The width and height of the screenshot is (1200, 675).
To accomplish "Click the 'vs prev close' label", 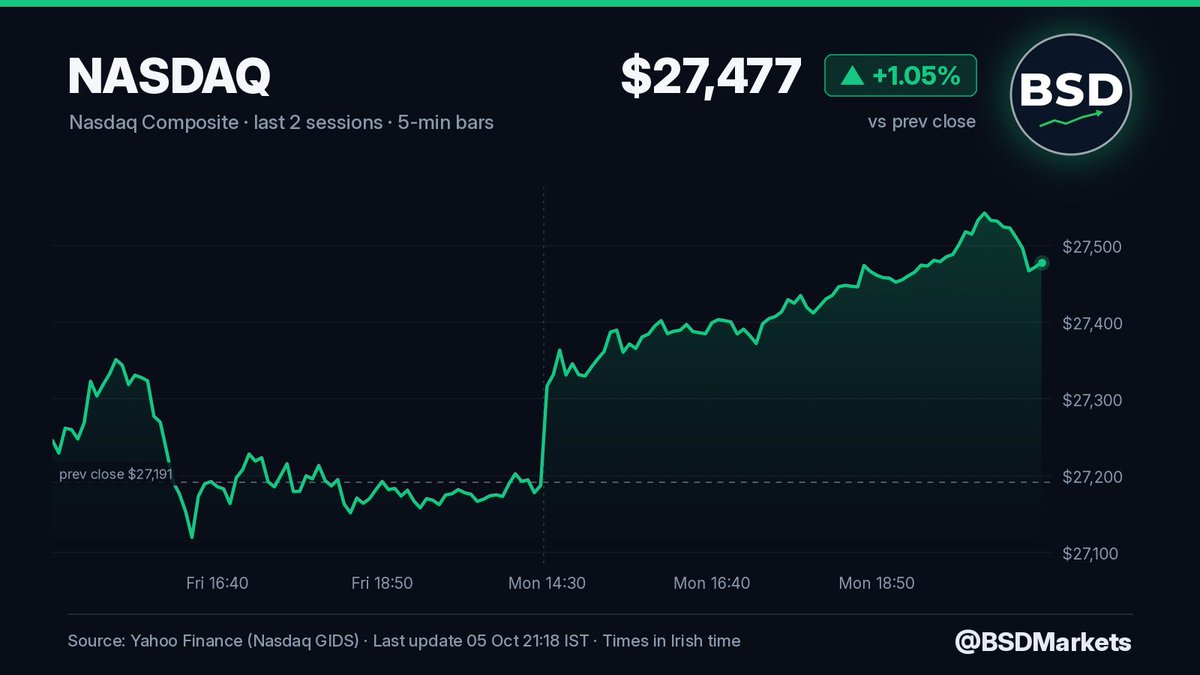I will point(921,122).
